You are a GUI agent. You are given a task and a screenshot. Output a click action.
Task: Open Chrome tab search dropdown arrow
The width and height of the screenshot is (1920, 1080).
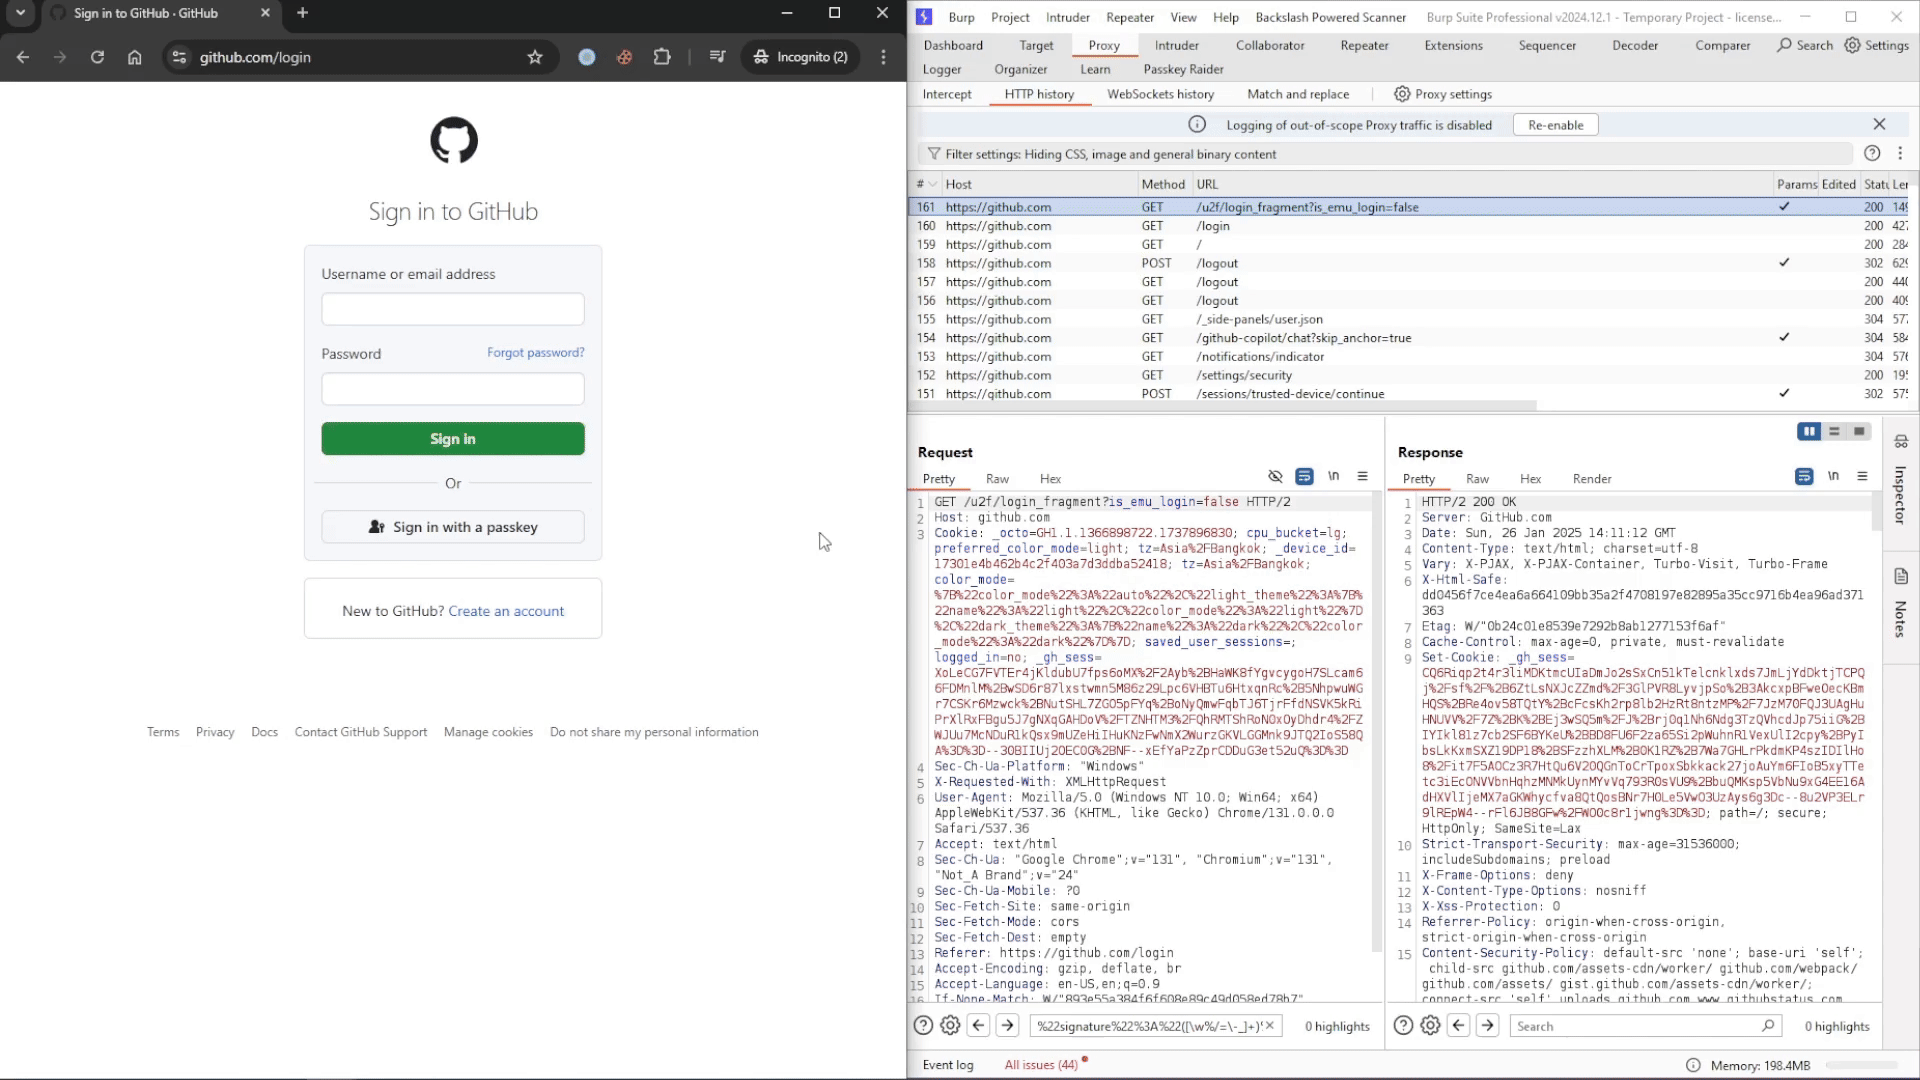[x=20, y=13]
